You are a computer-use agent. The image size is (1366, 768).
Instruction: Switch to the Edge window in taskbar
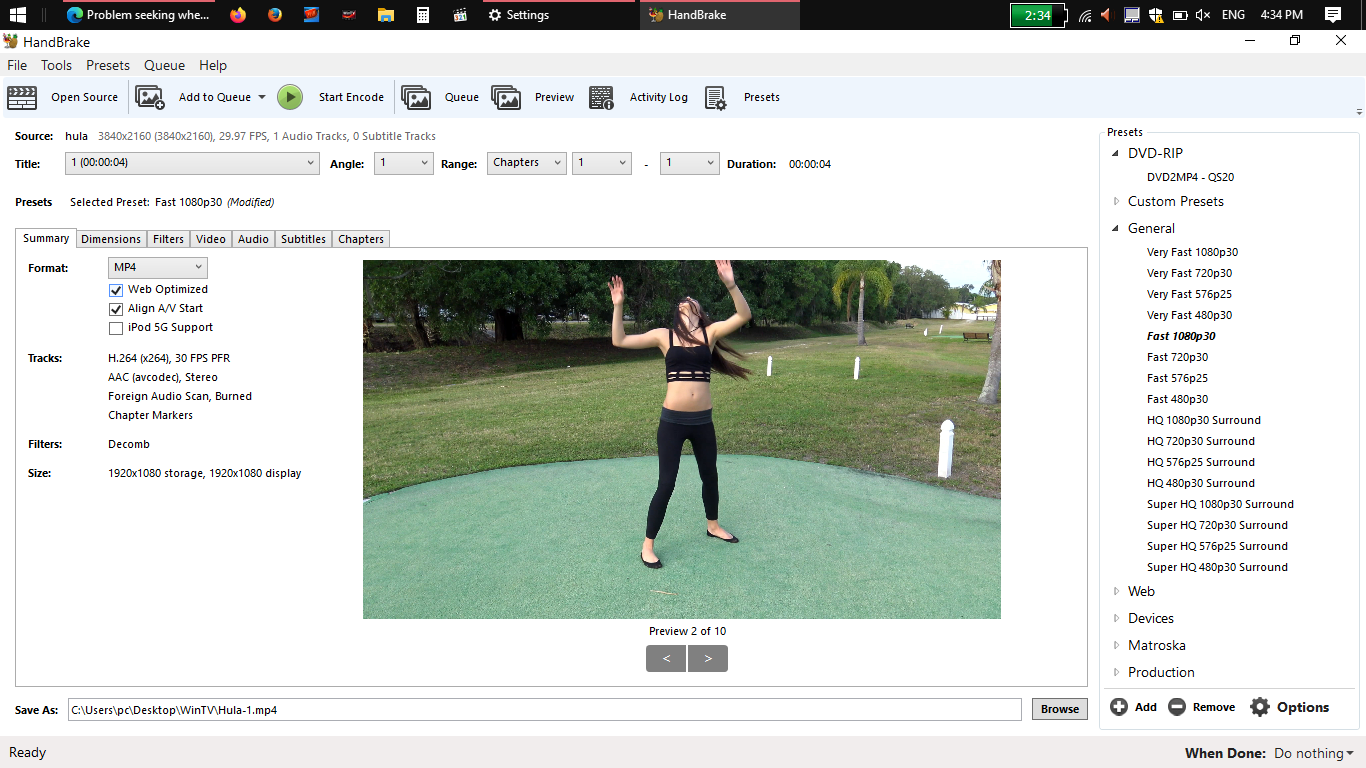click(x=139, y=15)
